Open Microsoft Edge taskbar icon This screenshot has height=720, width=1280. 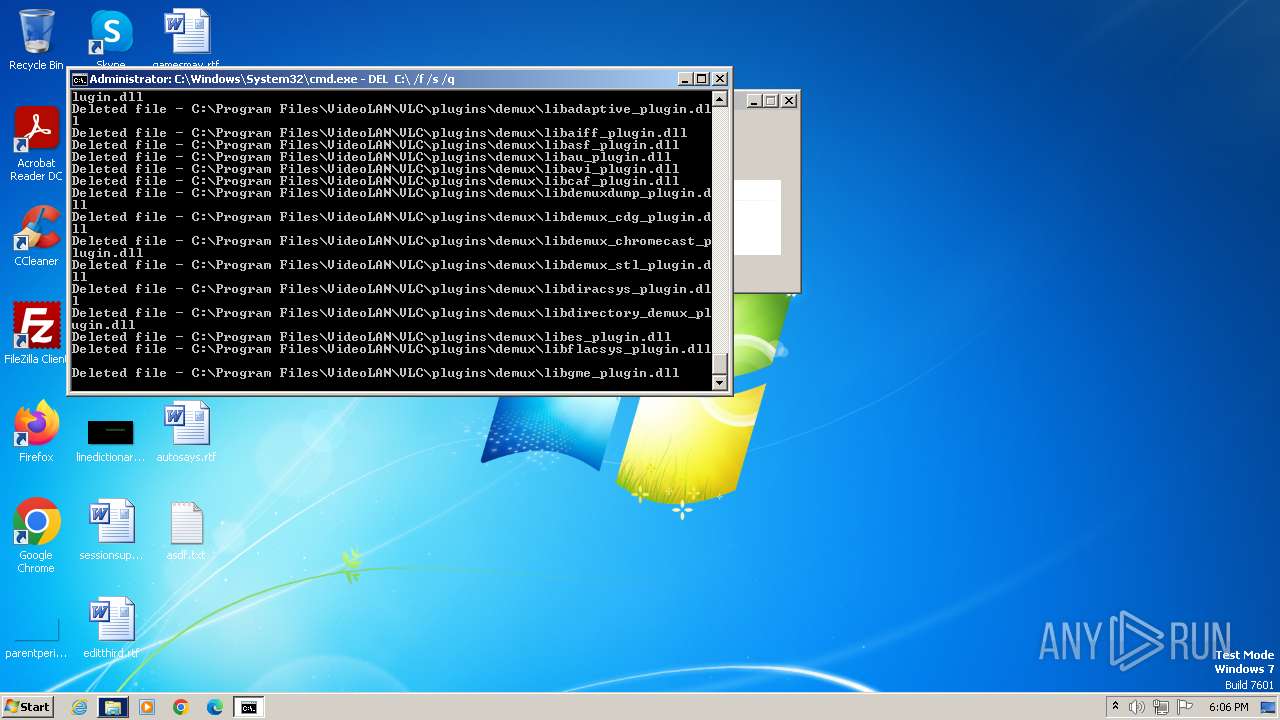tap(215, 707)
